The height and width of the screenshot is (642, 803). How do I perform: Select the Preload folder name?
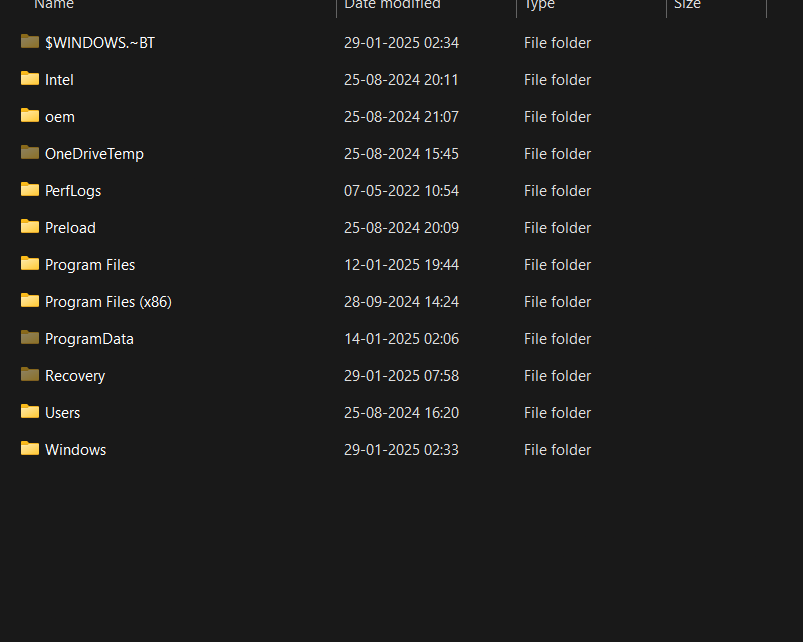coord(70,228)
